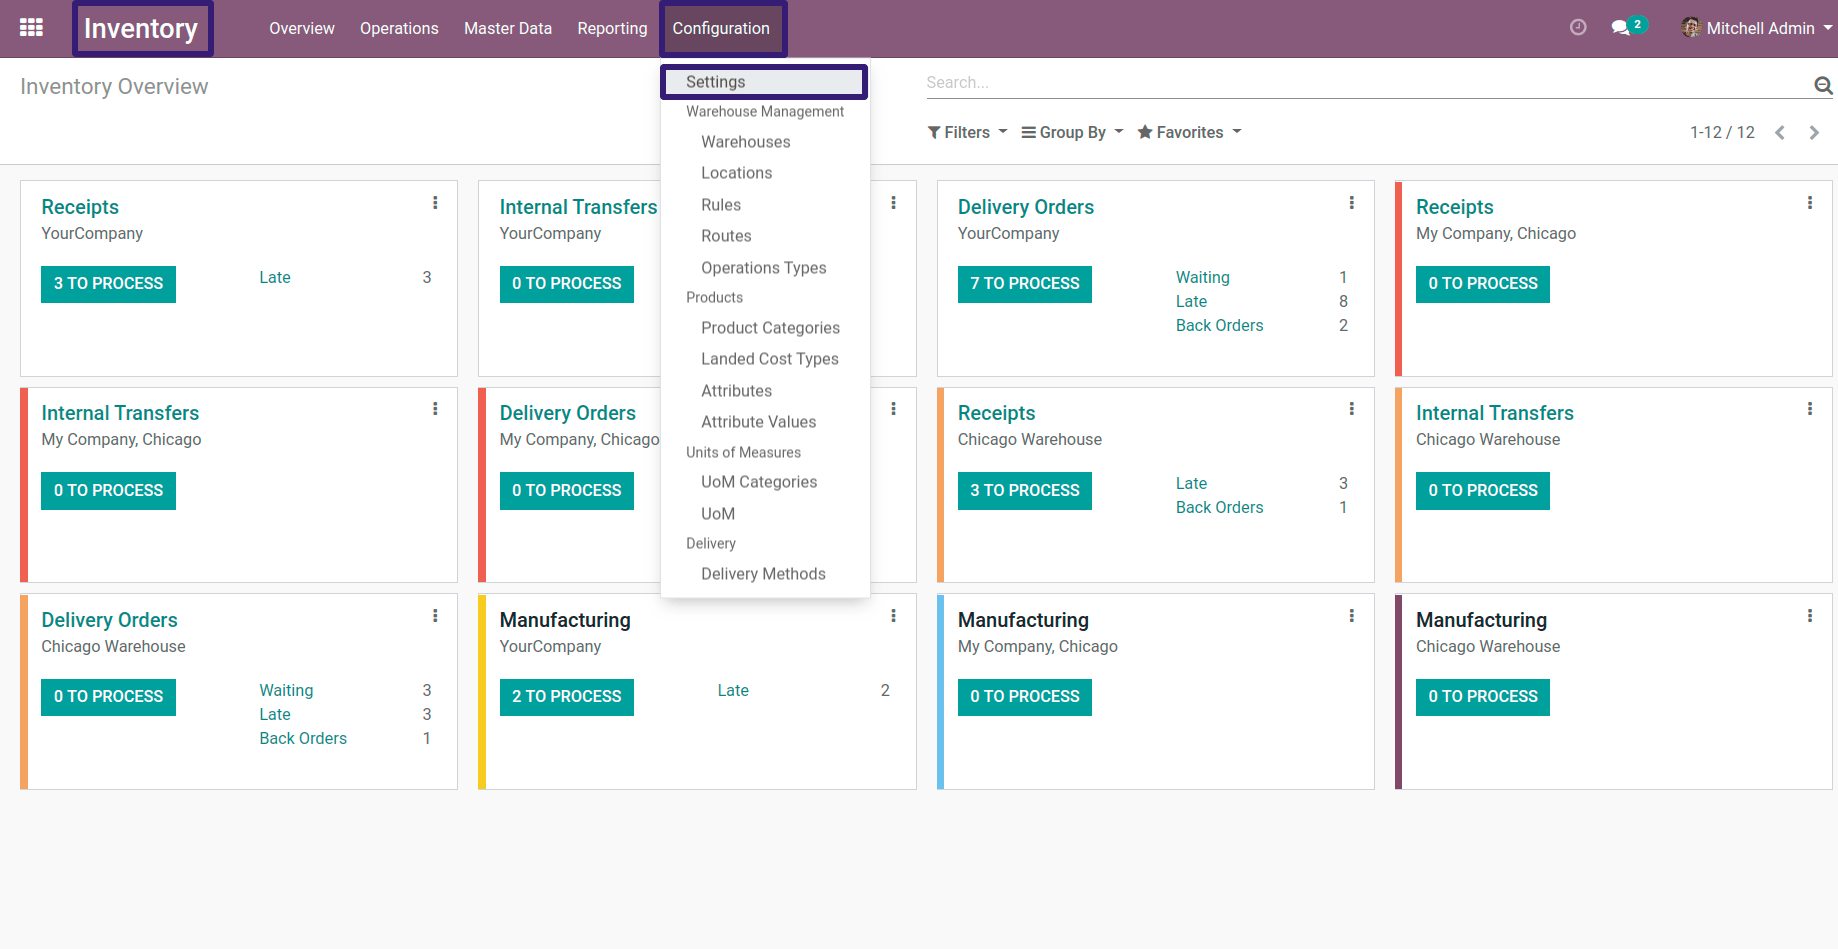Screen dimensions: 1838x949
Task: Open kebab menu on Chicago Warehouse Delivery Orders card
Action: point(435,616)
